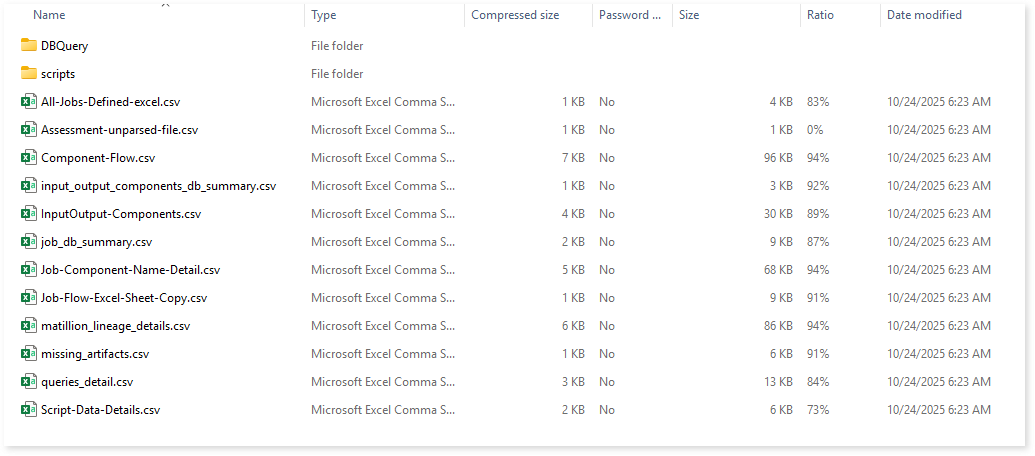The image size is (1035, 456).
Task: Sort by the Type column header
Action: coord(324,15)
